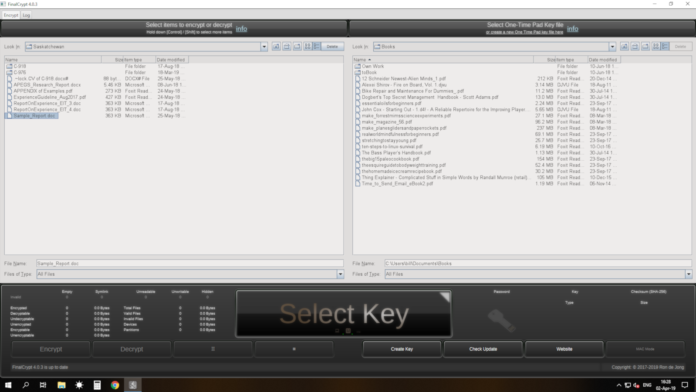
Task: Open Task View on taskbar
Action: click(43, 385)
